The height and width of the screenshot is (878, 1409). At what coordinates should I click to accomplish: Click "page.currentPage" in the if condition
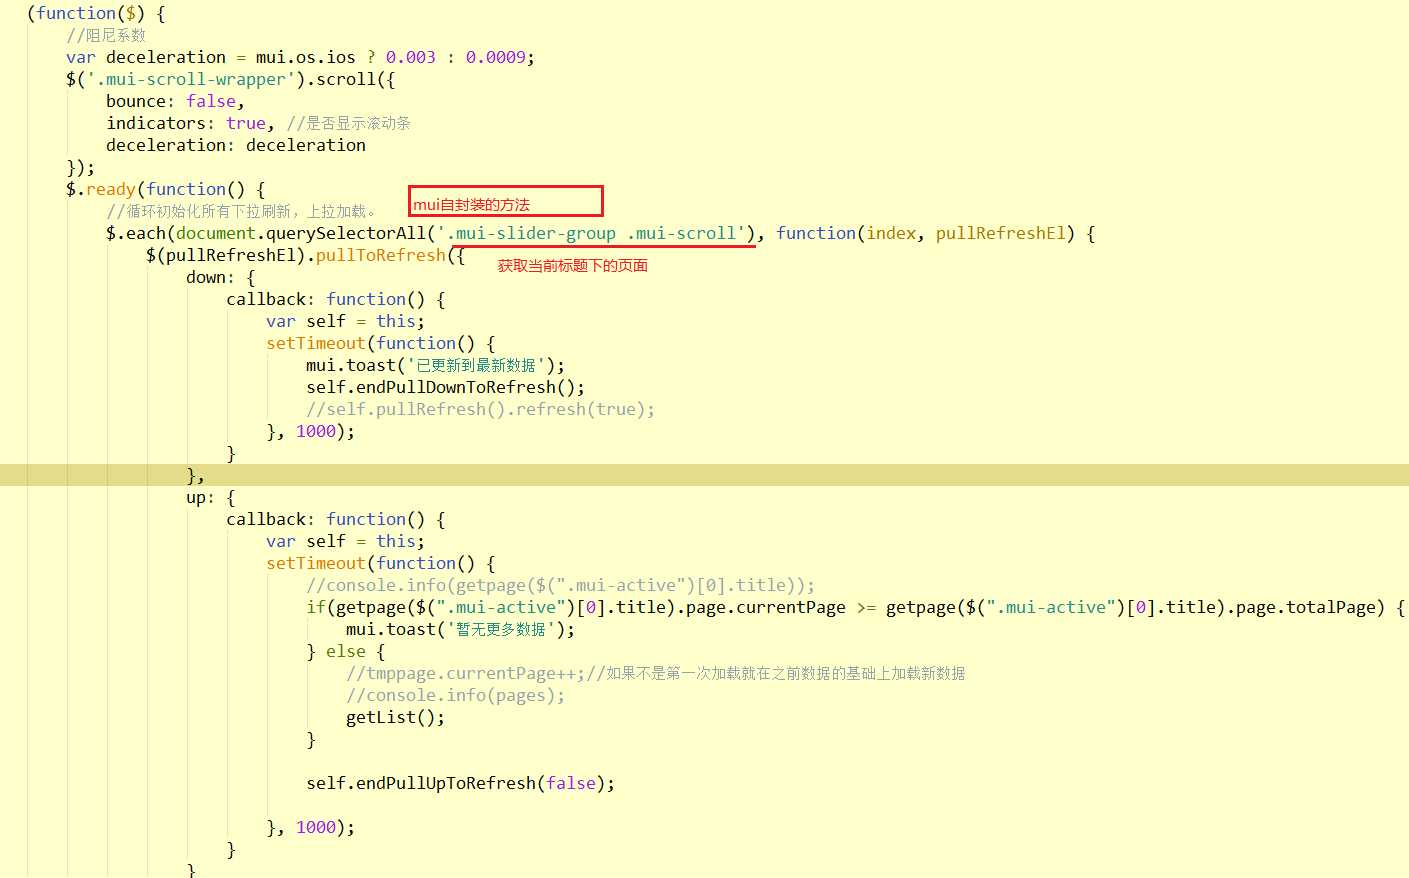(x=766, y=607)
